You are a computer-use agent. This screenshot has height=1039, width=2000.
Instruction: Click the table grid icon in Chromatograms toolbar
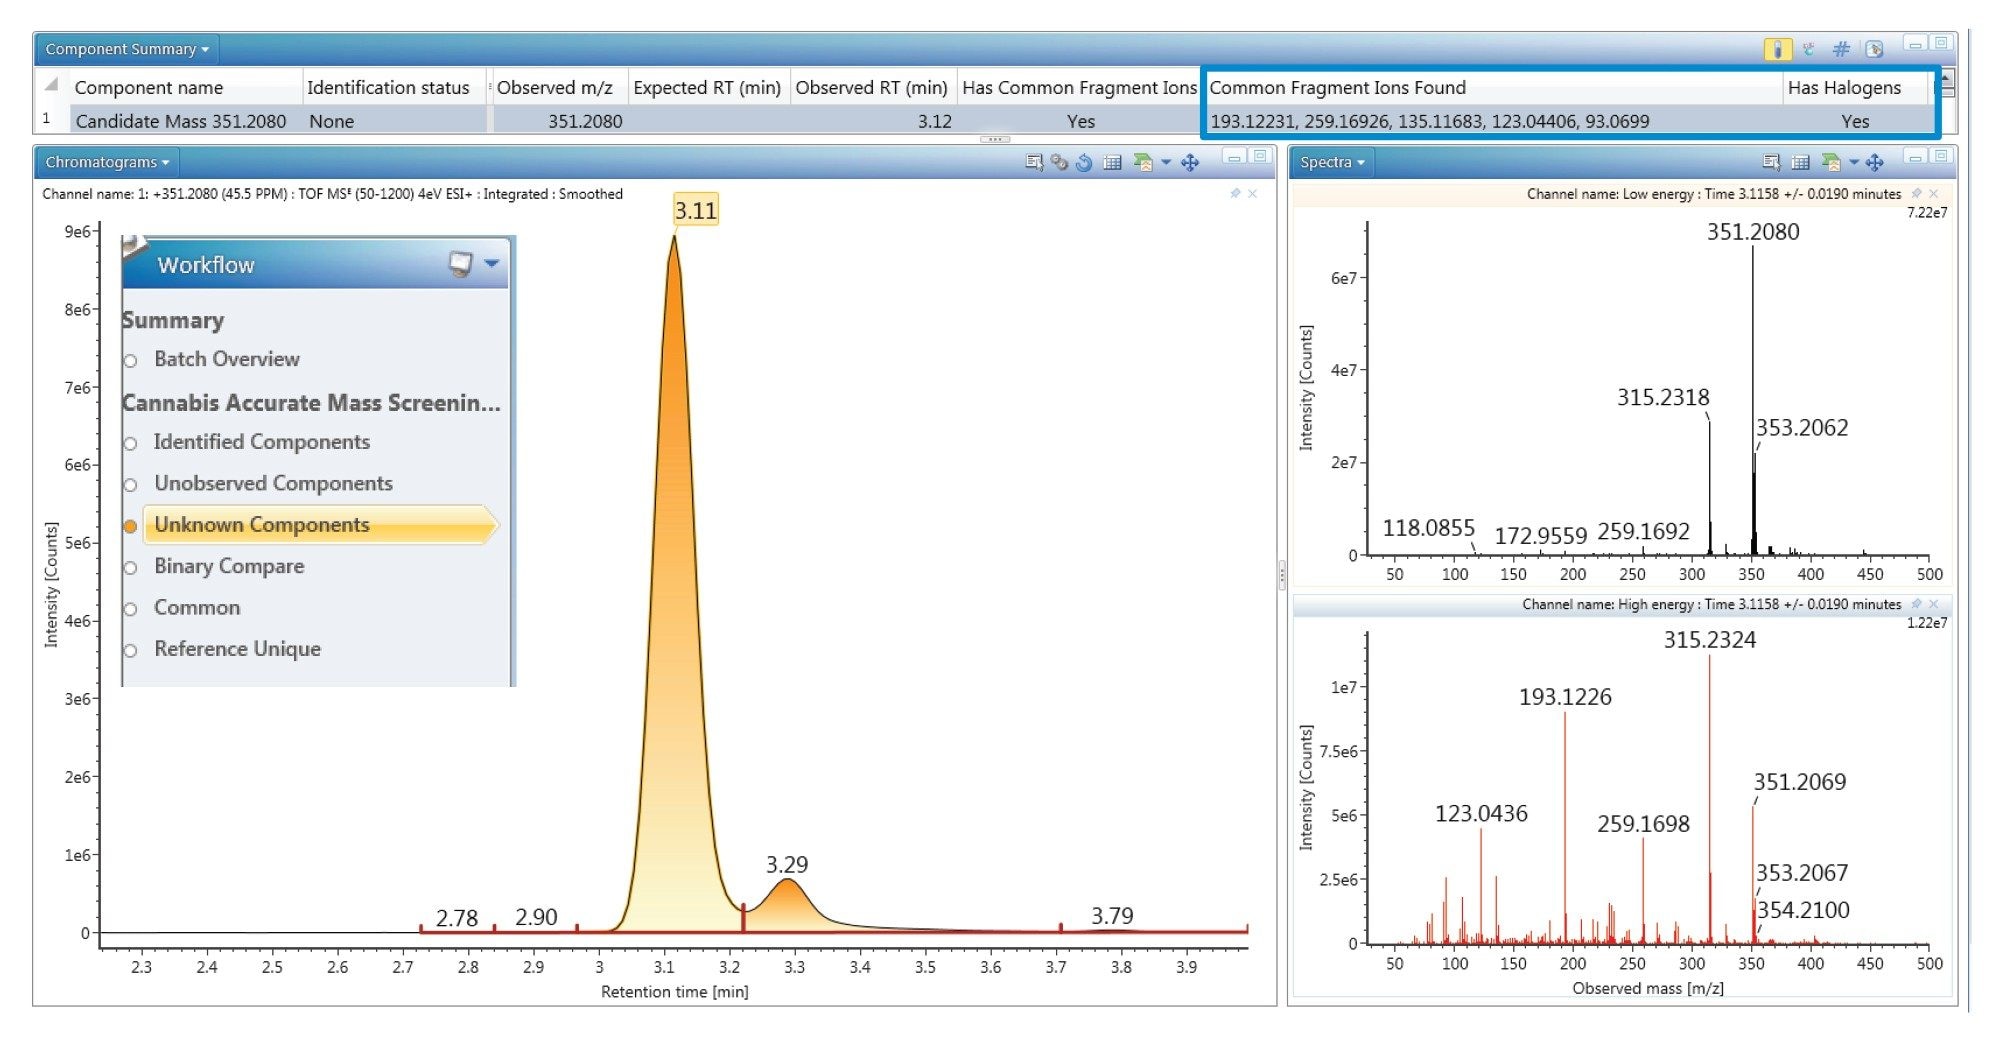coord(1112,162)
